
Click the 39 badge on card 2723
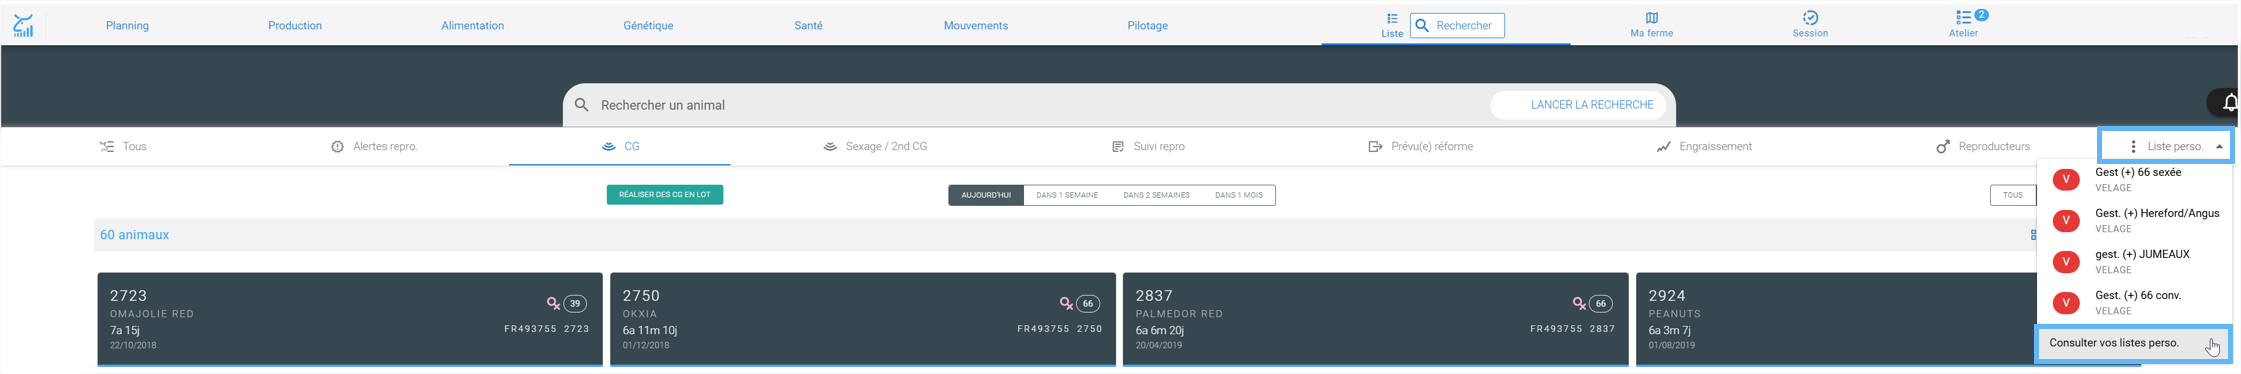point(575,303)
